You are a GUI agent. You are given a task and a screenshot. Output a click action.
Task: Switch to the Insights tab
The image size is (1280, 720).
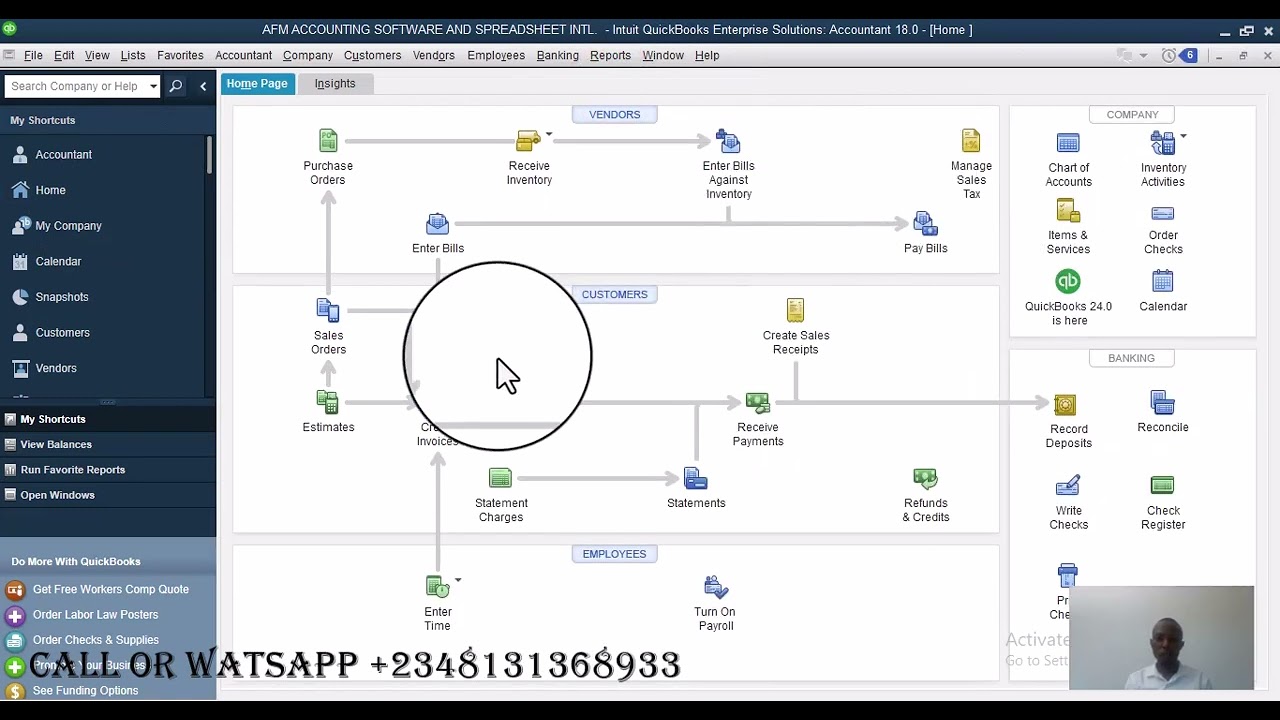[x=335, y=84]
